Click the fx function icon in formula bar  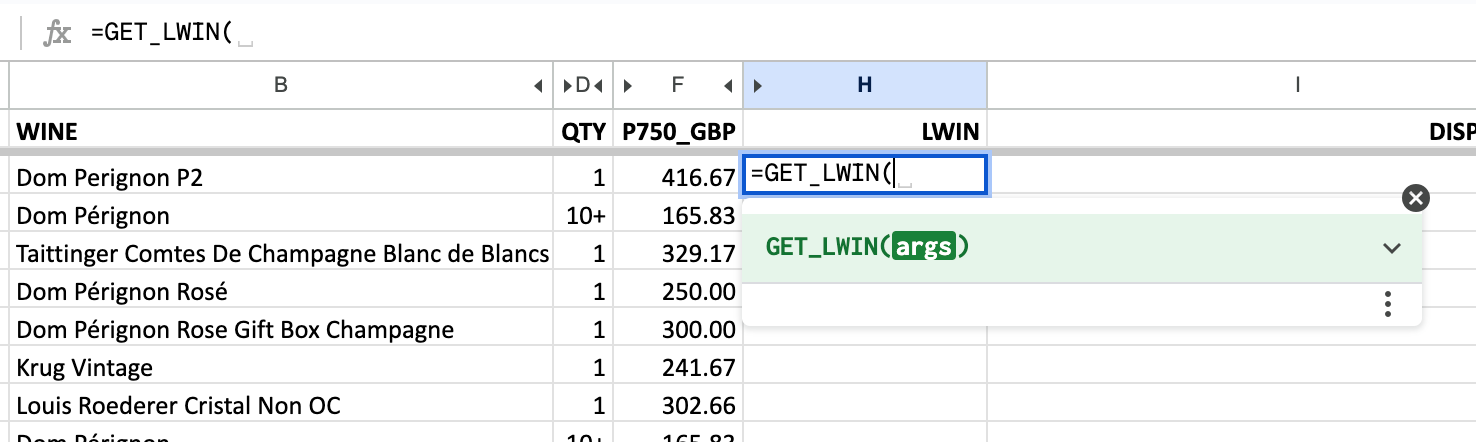57,33
